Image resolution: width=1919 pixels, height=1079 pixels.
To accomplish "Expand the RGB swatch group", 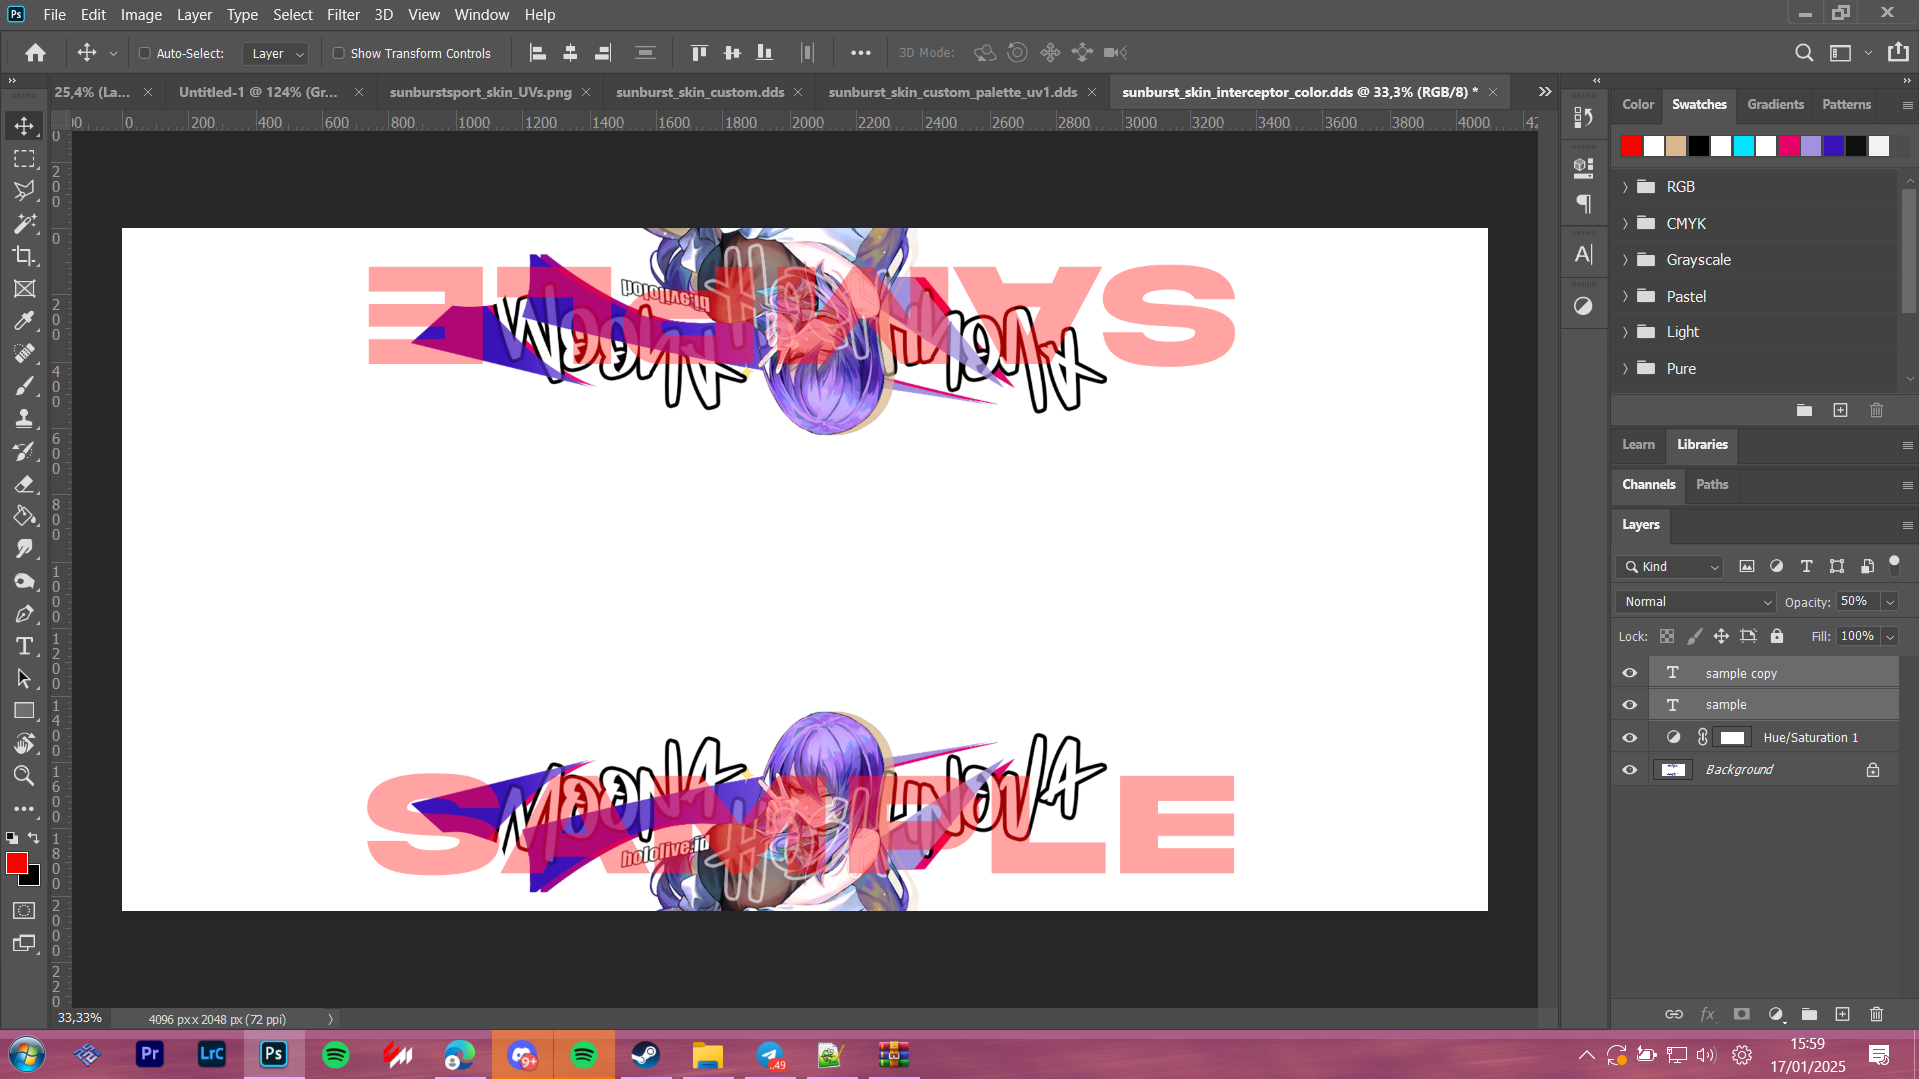I will click(1625, 187).
